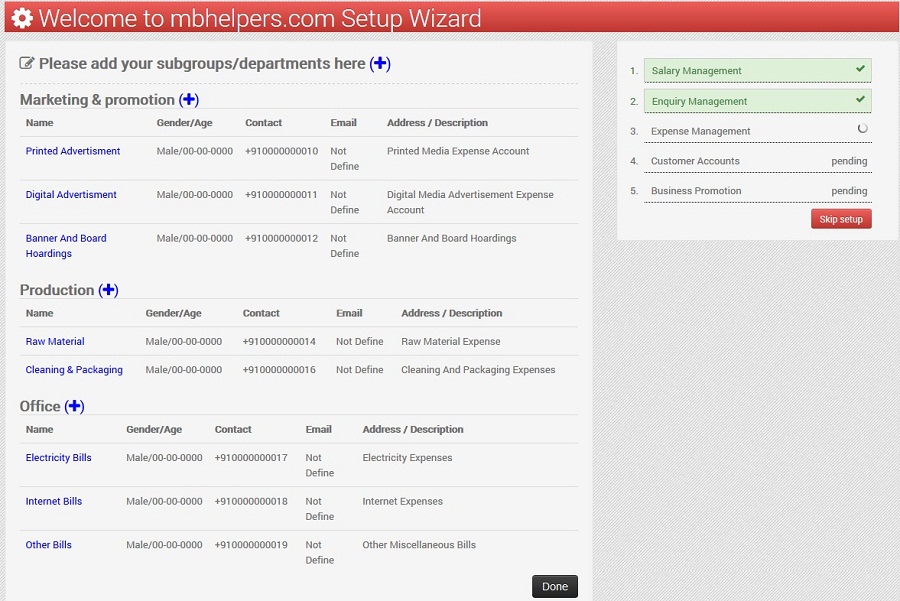The image size is (900, 601).
Task: Click Enquiry Management green checkmark
Action: [x=860, y=100]
